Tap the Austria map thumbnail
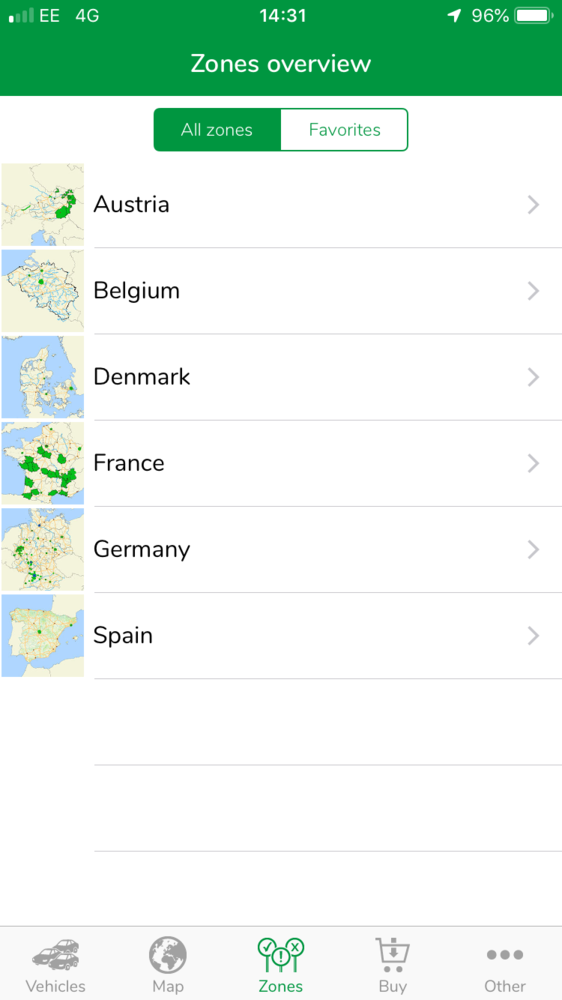Image resolution: width=562 pixels, height=1000 pixels. (x=43, y=205)
